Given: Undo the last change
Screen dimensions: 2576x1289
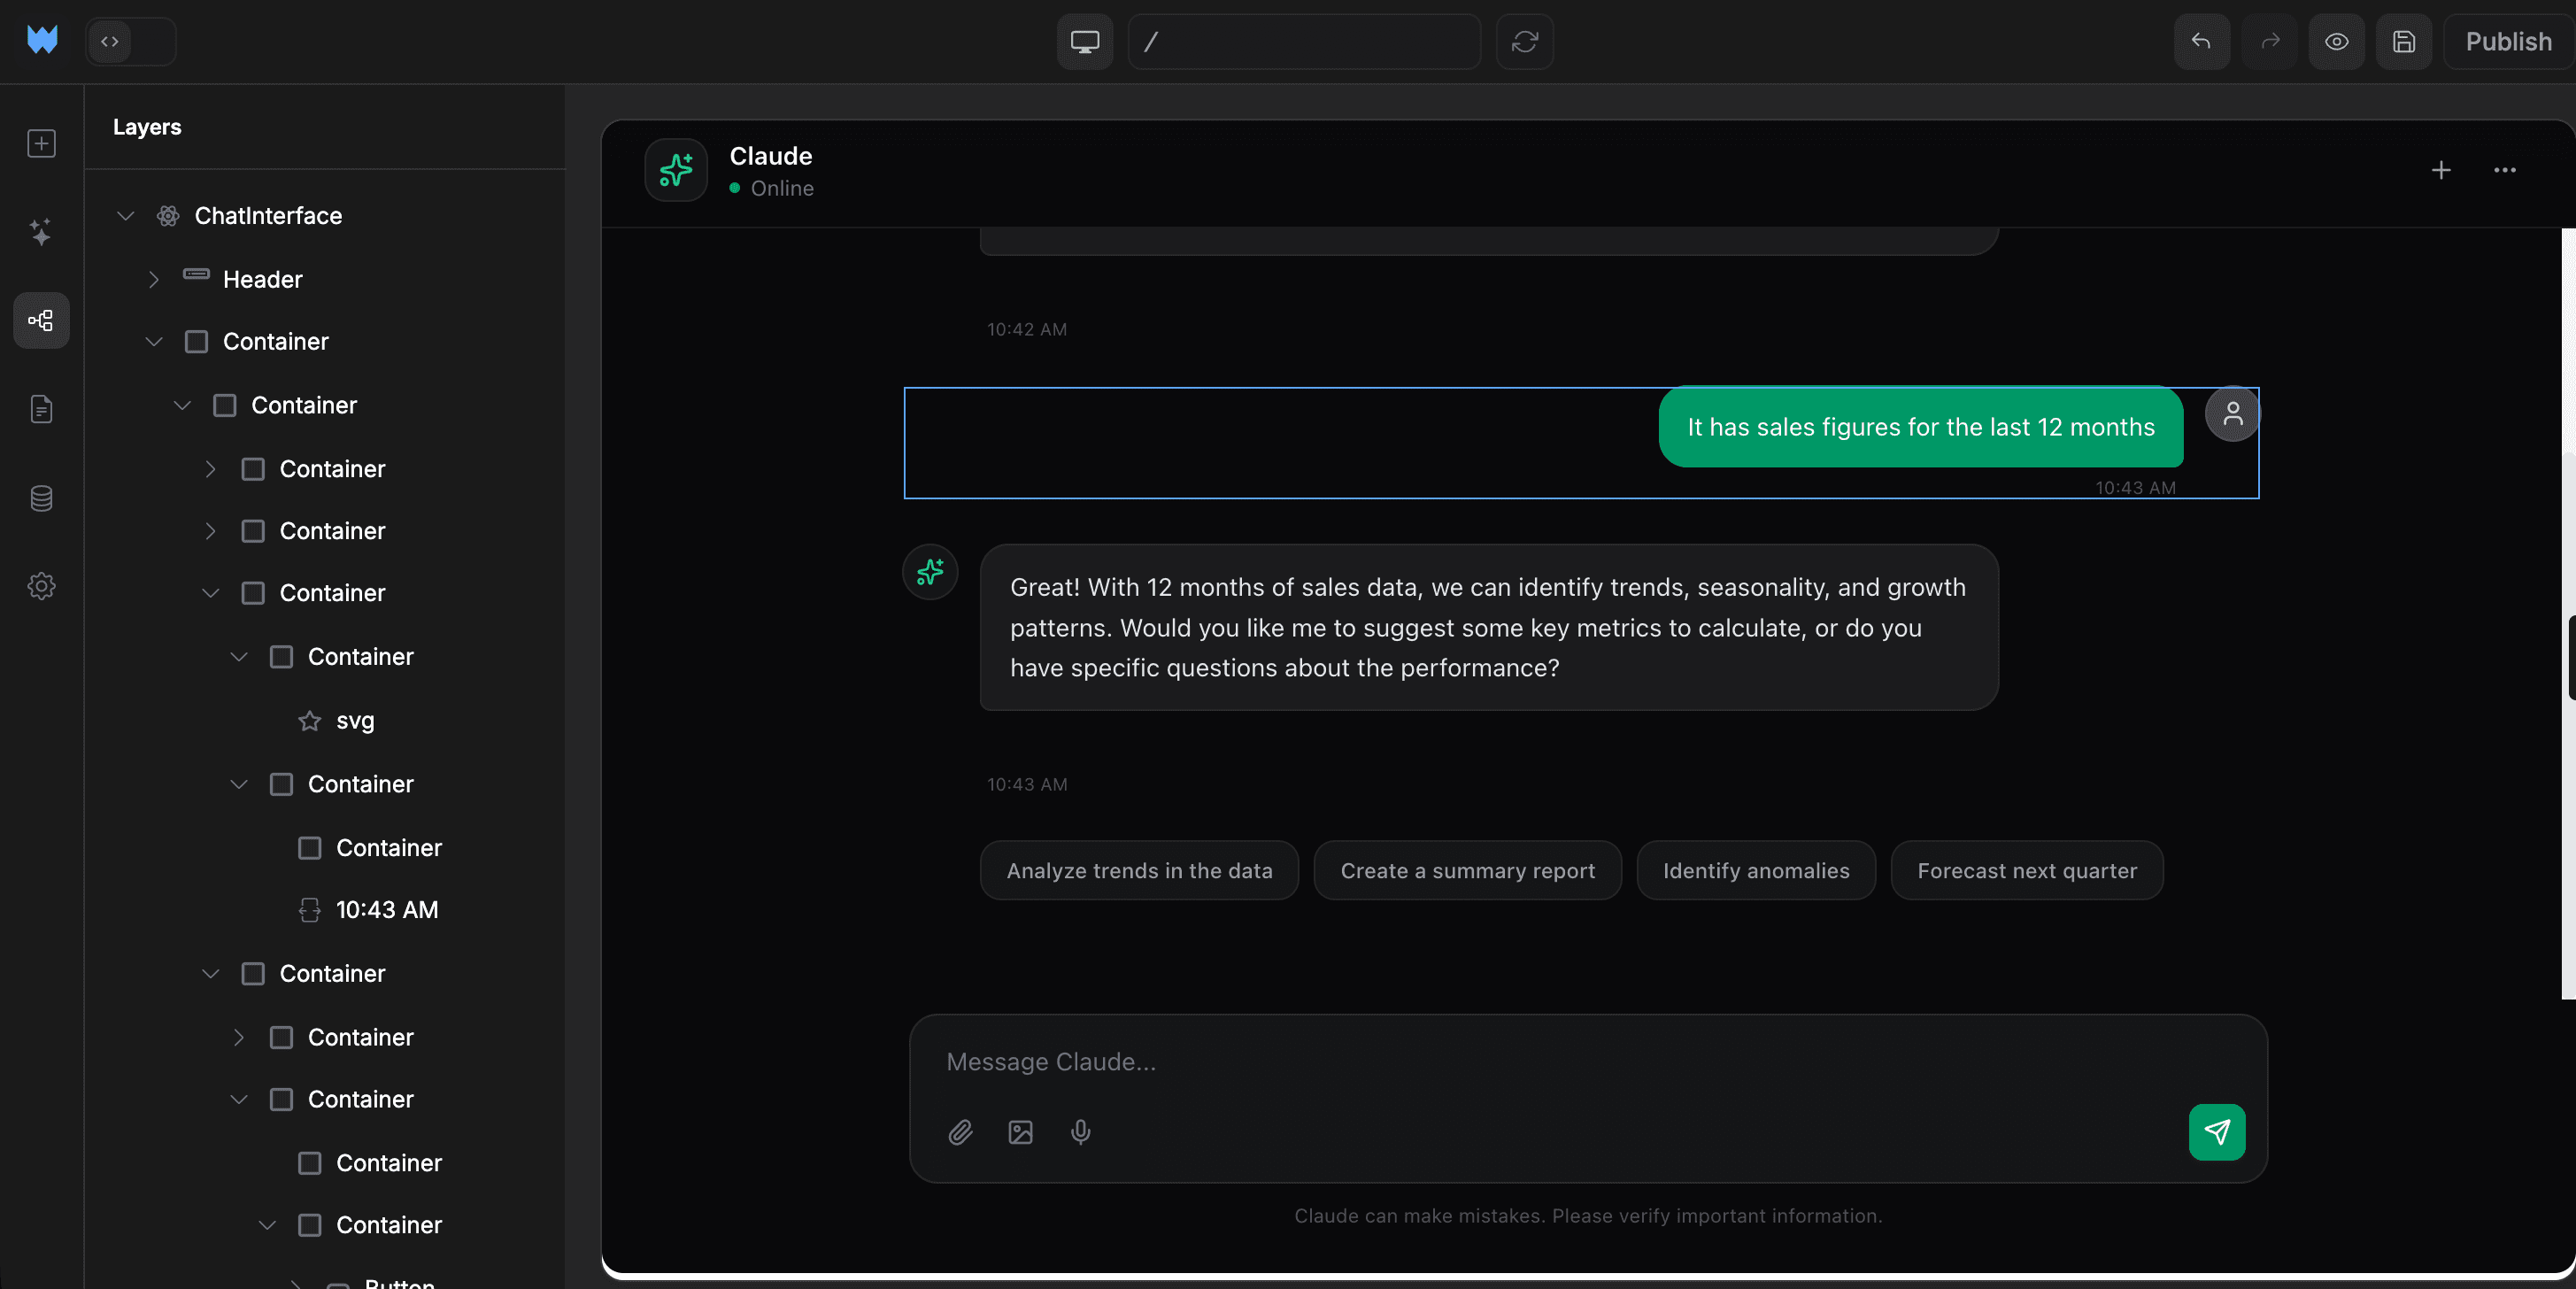Looking at the screenshot, I should 2201,42.
